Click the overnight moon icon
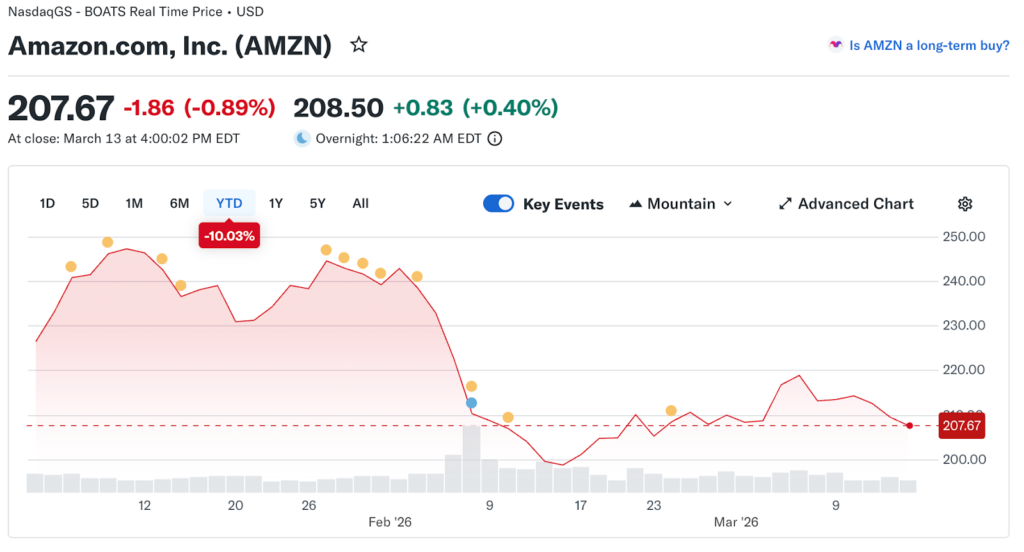The image size is (1024, 552). [x=302, y=139]
